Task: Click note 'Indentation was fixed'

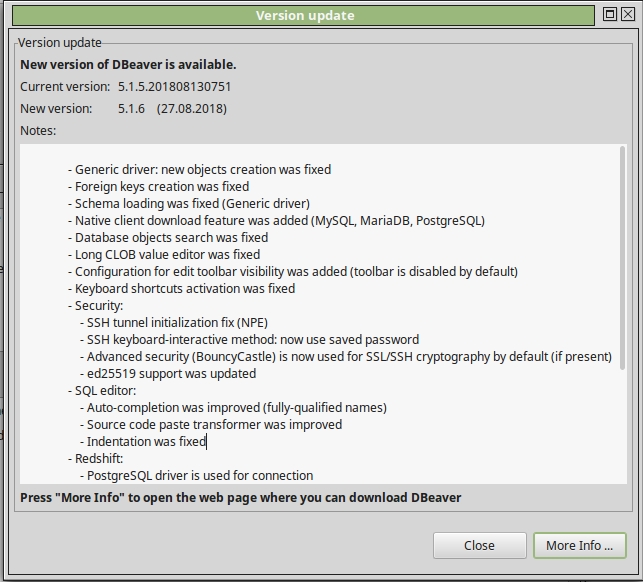Action: click(143, 442)
